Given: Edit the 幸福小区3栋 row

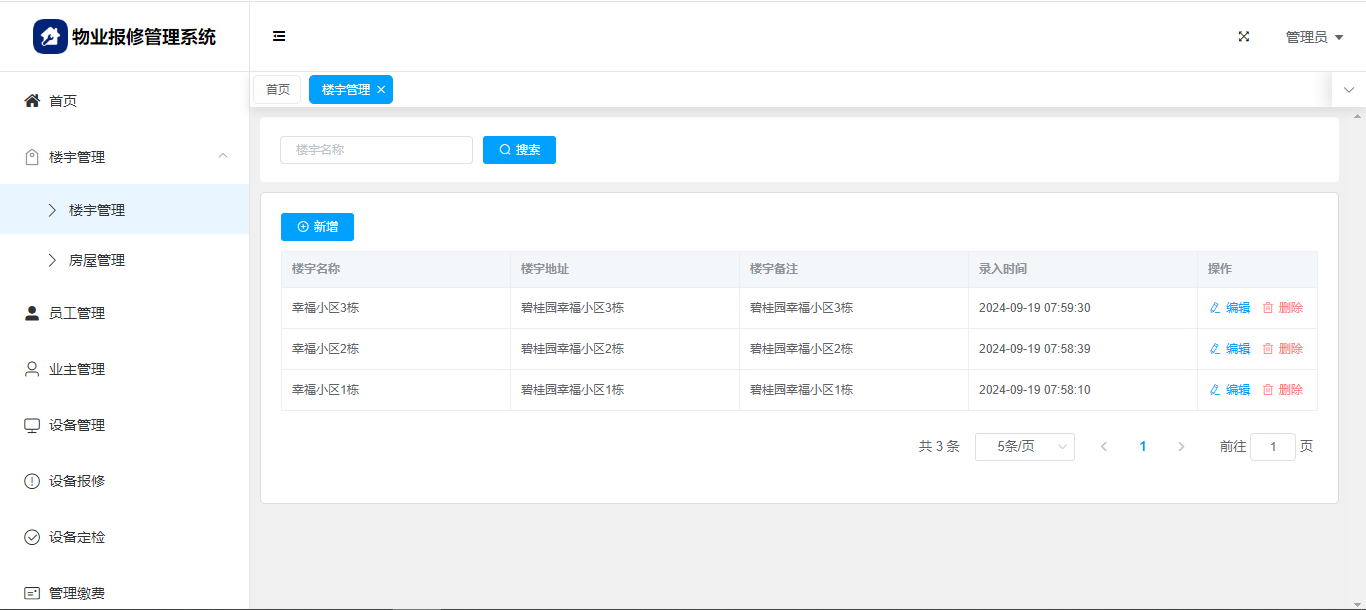Looking at the screenshot, I should pyautogui.click(x=1230, y=308).
